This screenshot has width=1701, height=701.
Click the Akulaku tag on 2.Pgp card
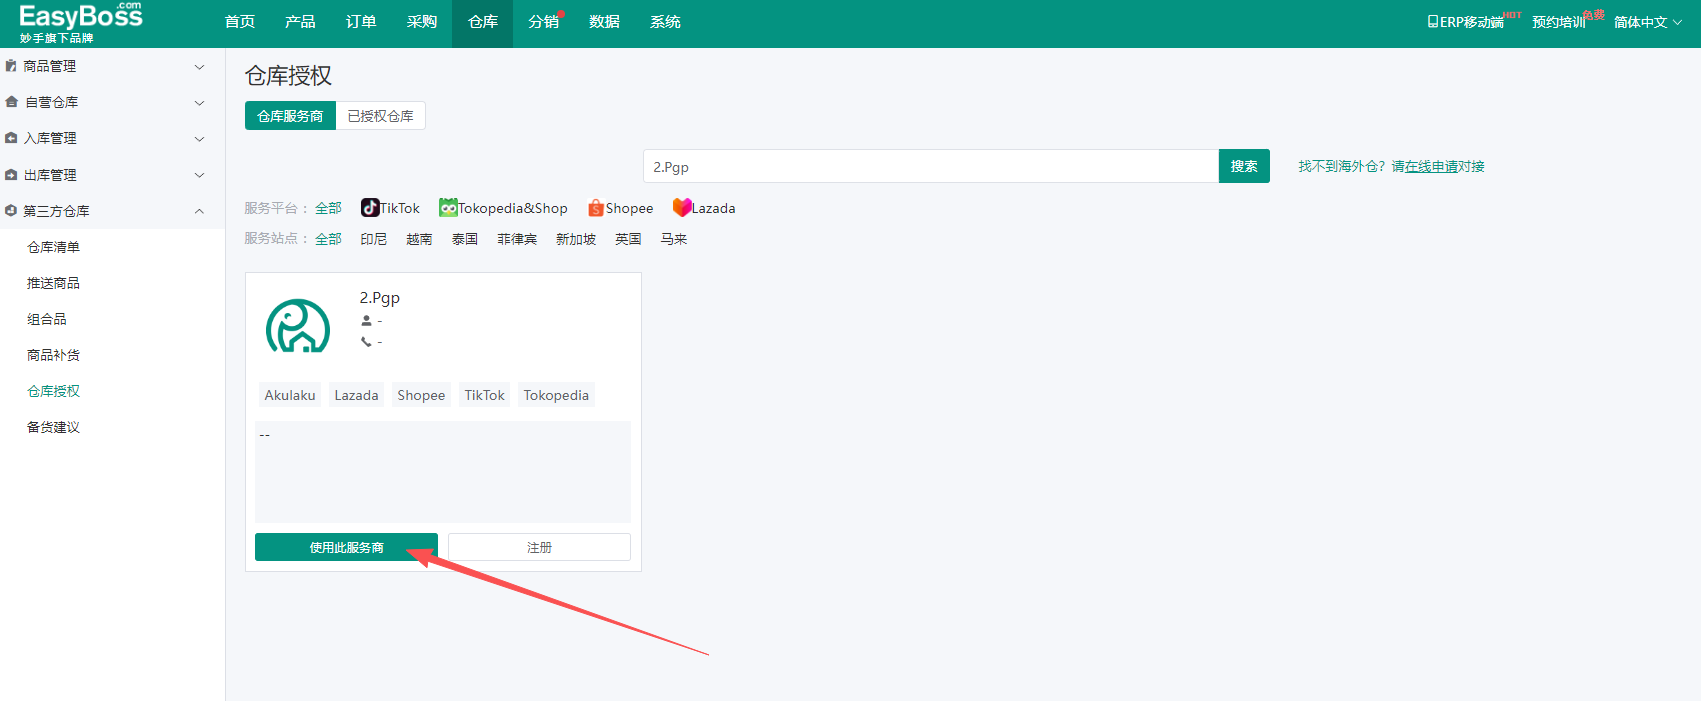[x=290, y=395]
